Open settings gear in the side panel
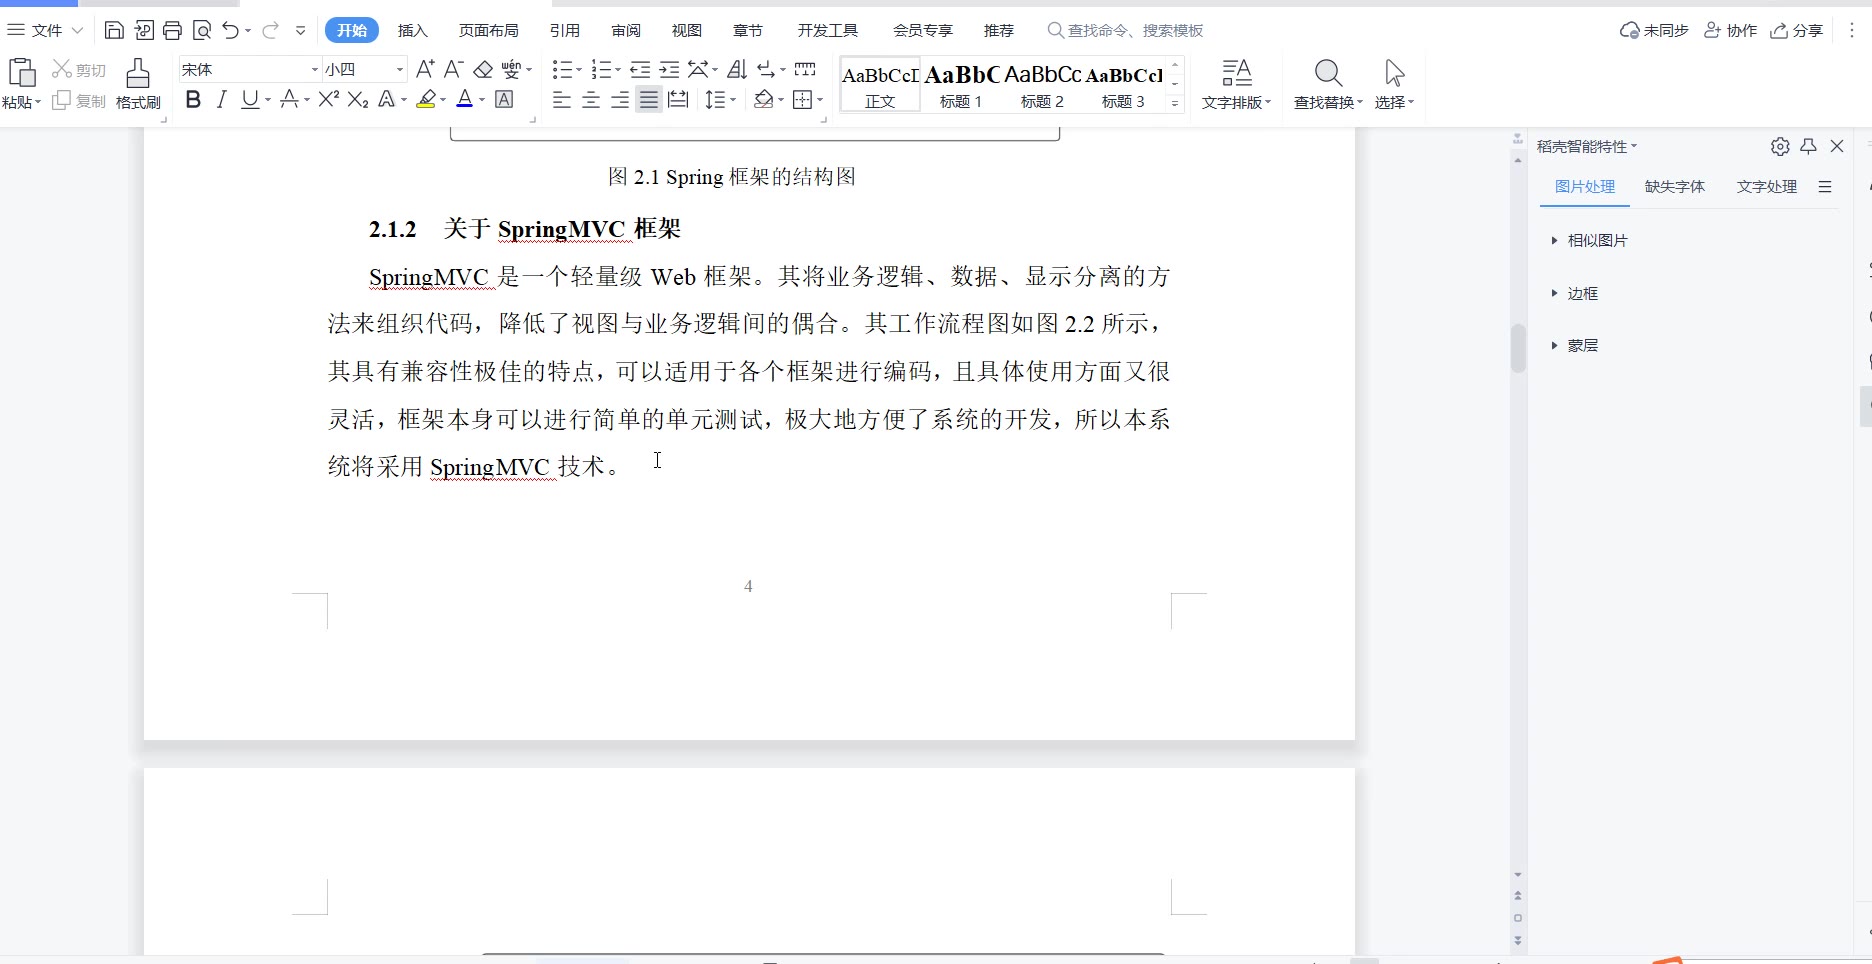Image resolution: width=1872 pixels, height=964 pixels. [1780, 147]
